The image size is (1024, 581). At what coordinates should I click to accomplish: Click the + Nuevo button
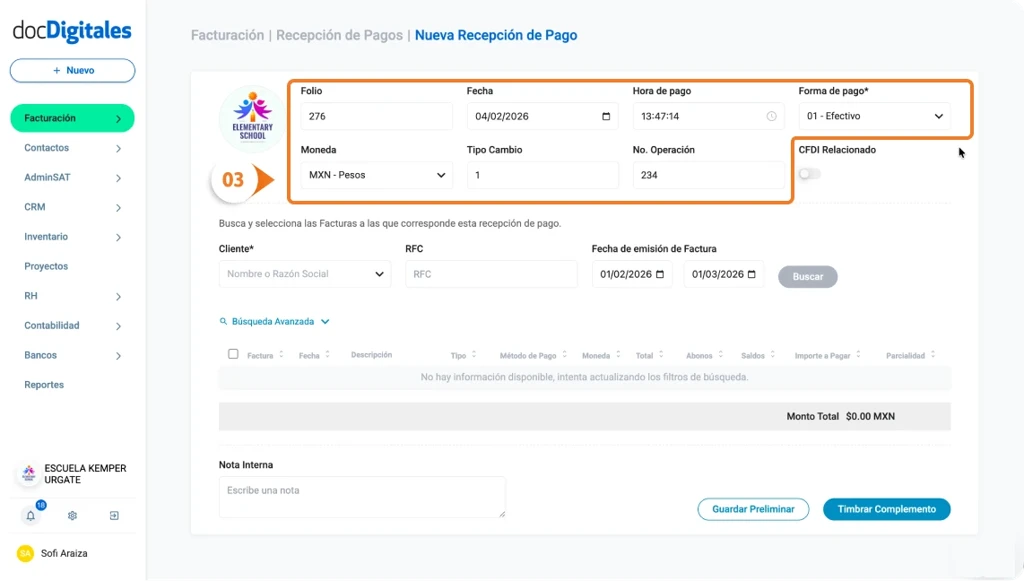coord(72,70)
